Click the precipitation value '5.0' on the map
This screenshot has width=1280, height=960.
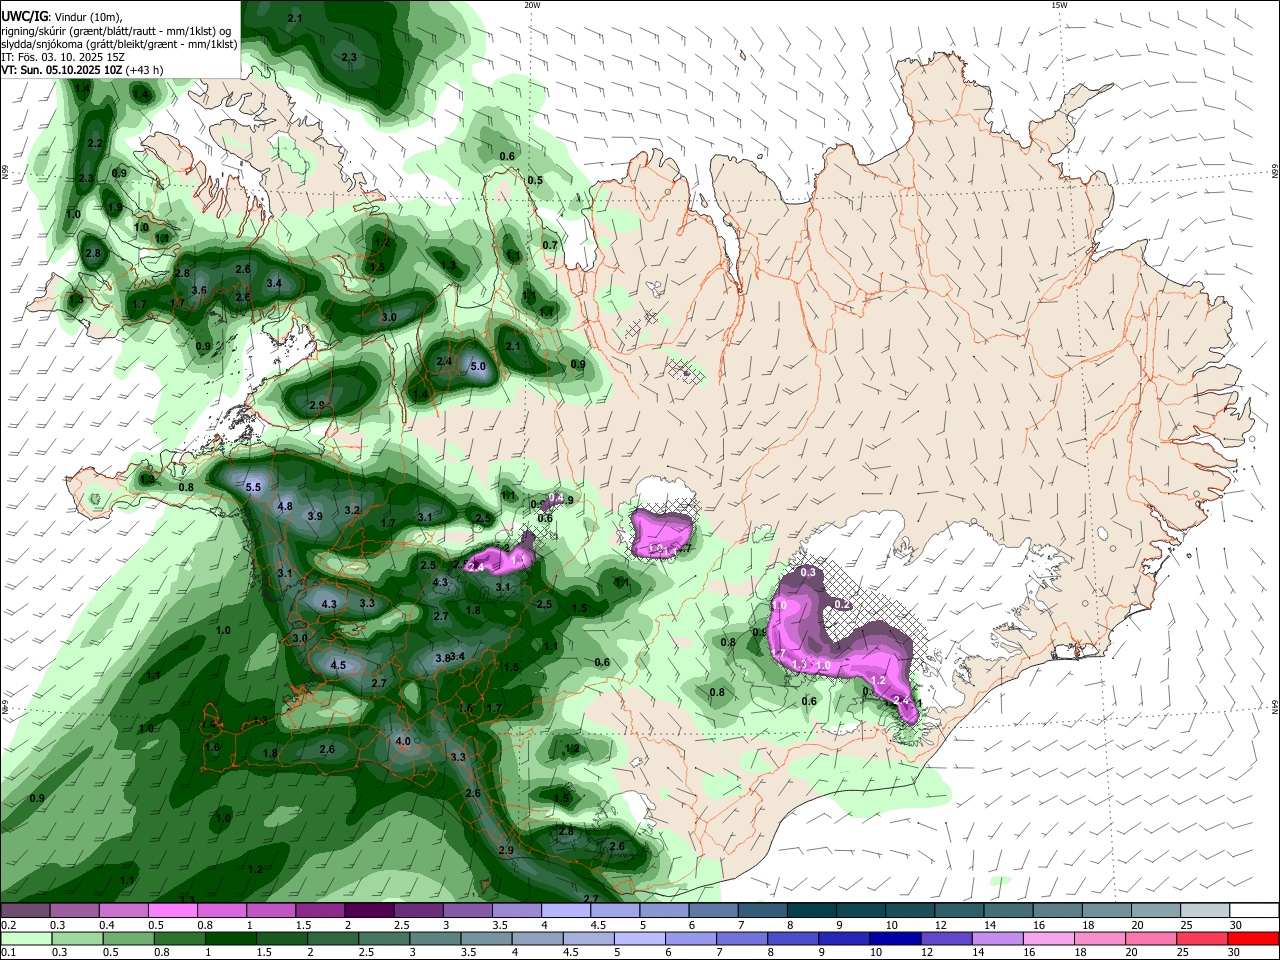[x=478, y=367]
